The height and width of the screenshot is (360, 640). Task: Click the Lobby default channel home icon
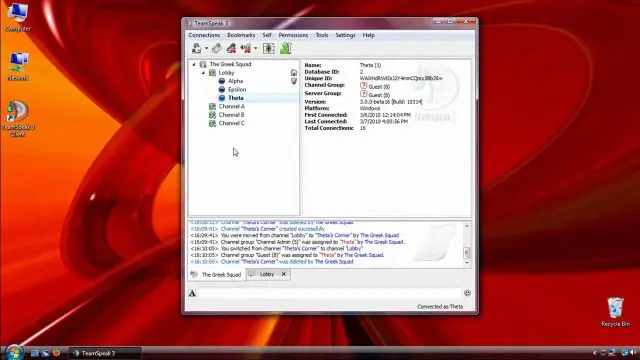point(294,73)
